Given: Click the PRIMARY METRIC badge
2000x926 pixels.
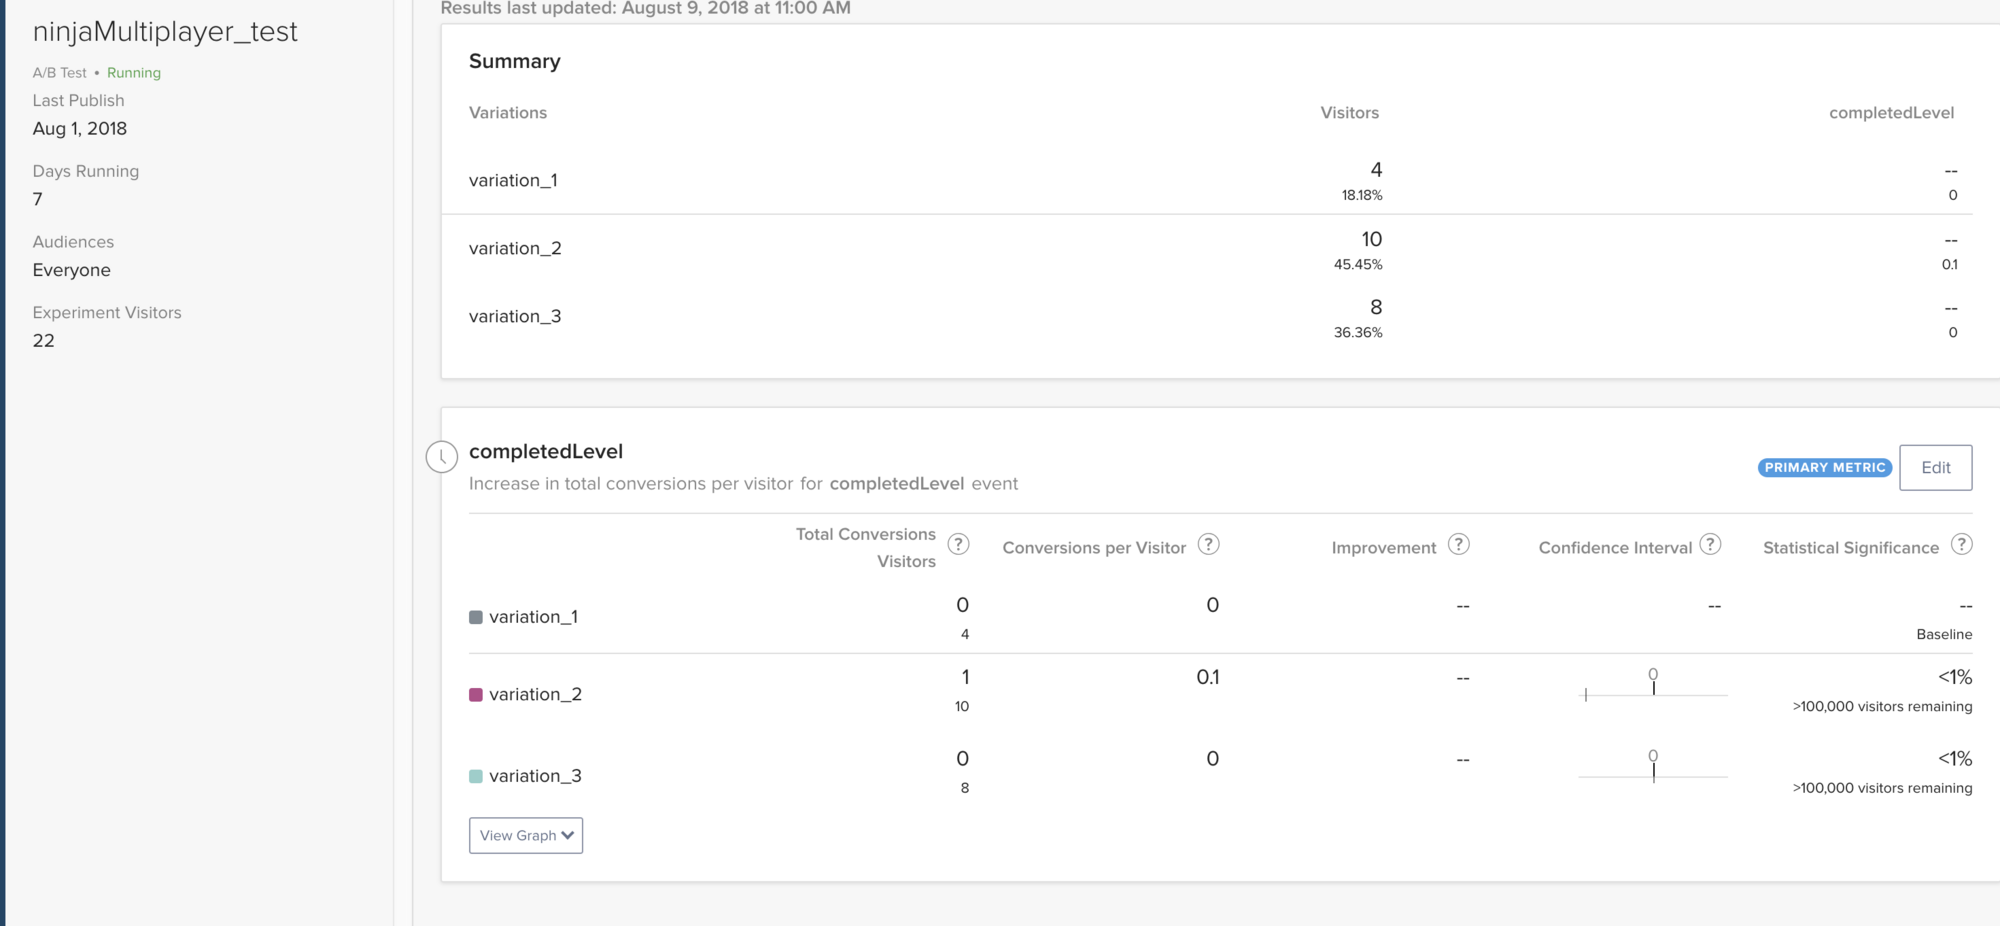Looking at the screenshot, I should [1824, 467].
